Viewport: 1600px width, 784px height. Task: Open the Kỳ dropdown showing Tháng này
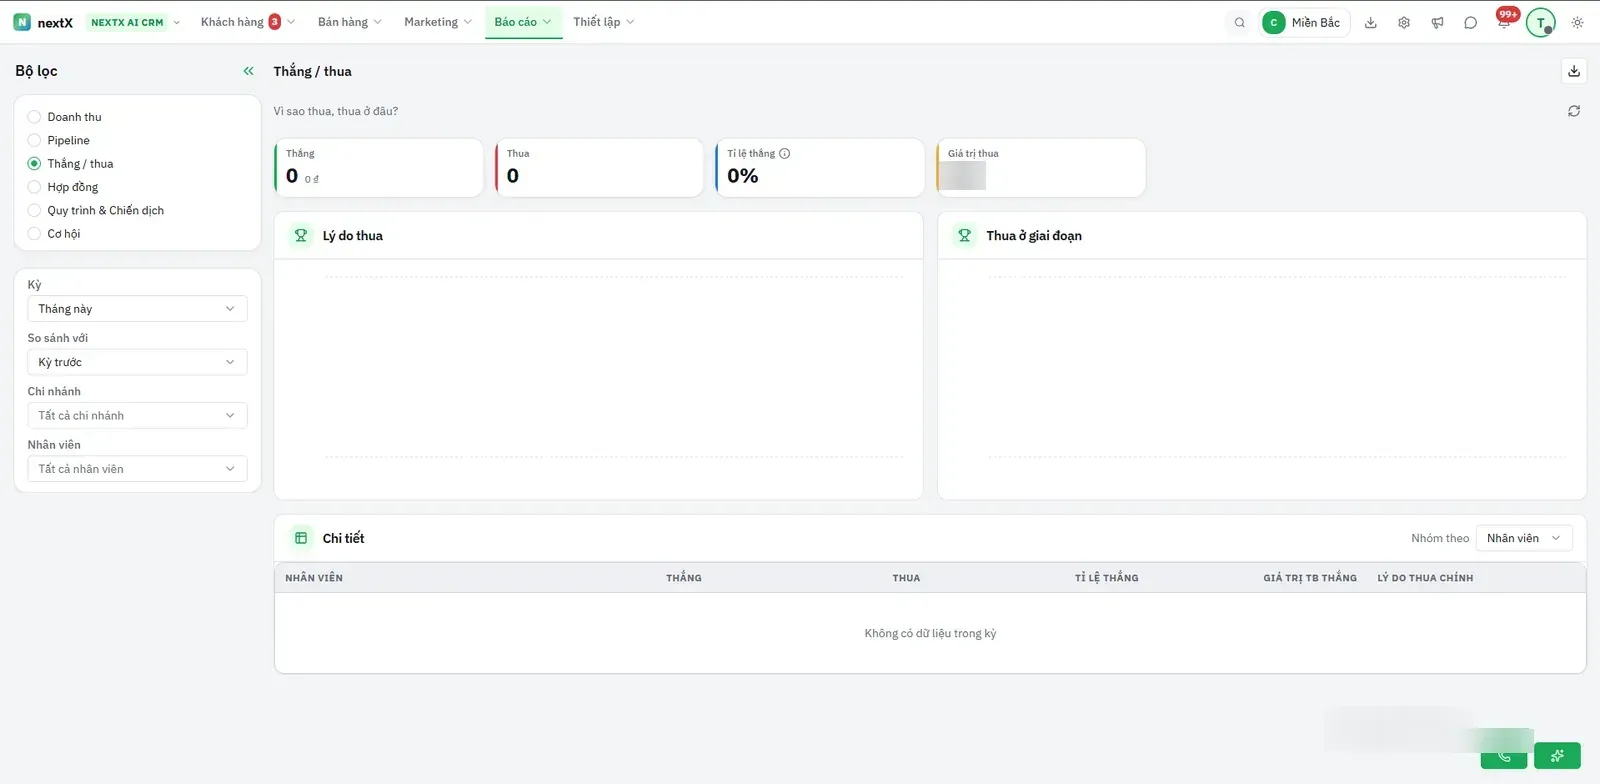pos(137,309)
